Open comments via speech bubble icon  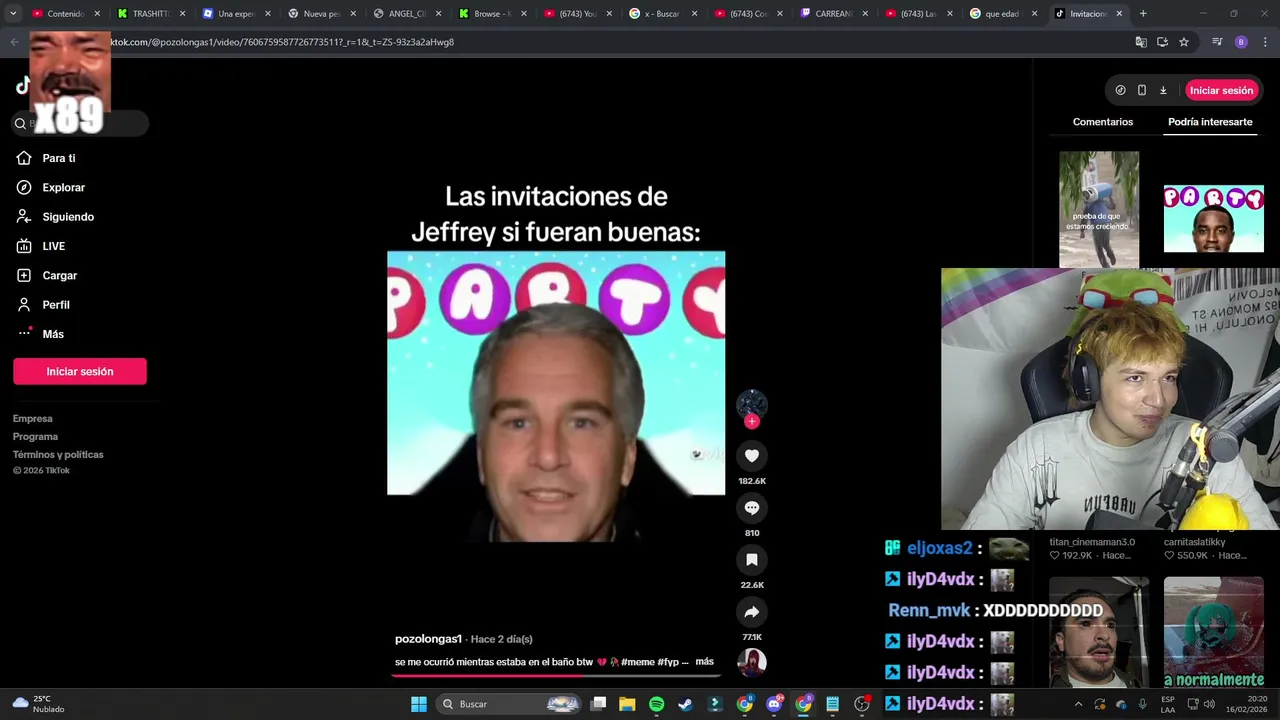coord(752,508)
